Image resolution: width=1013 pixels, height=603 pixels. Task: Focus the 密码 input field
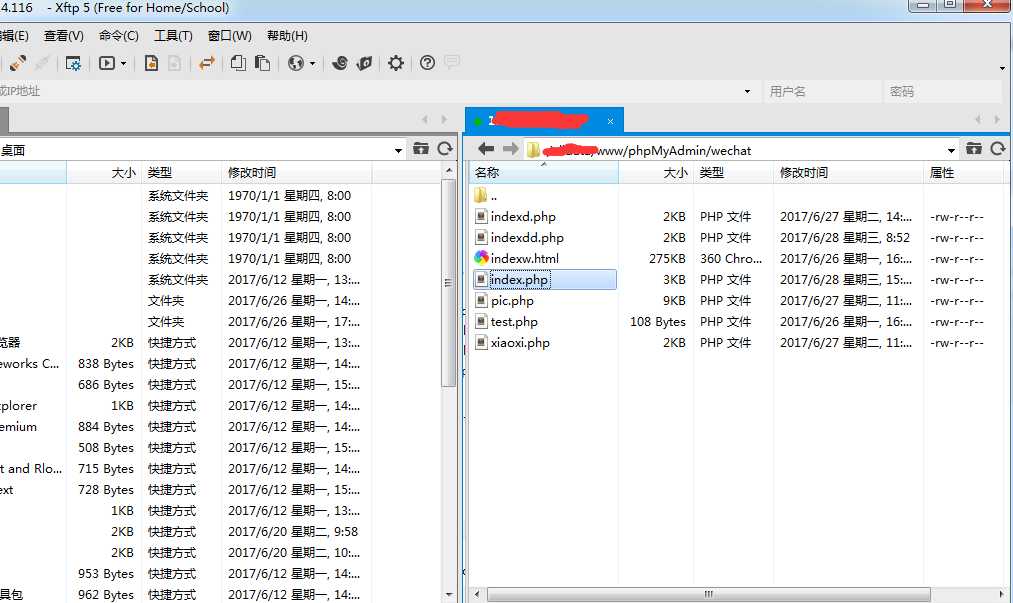coord(943,91)
